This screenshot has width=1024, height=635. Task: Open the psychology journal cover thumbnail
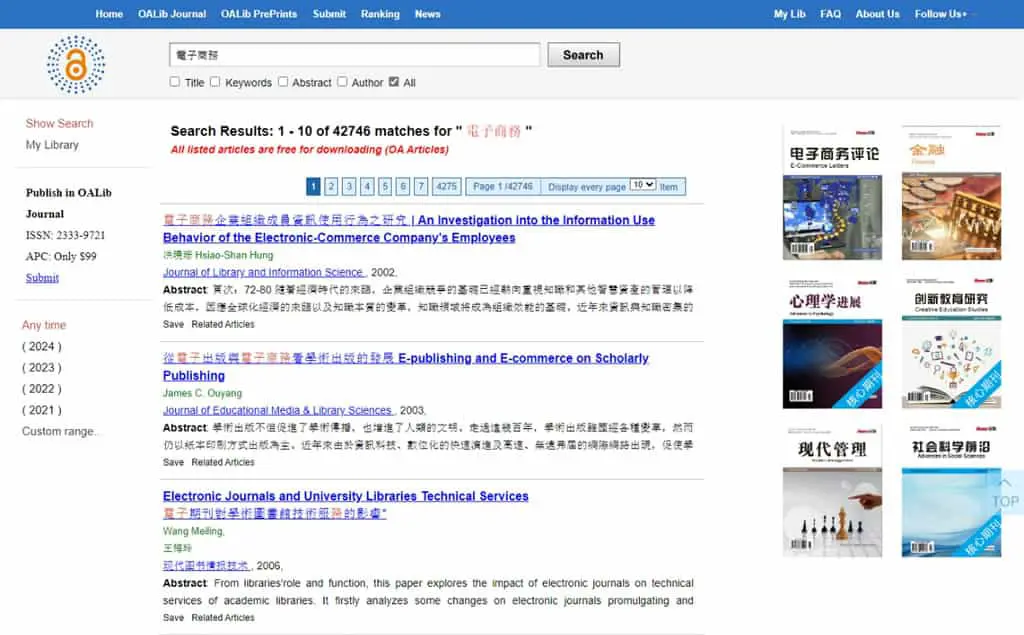tap(832, 342)
